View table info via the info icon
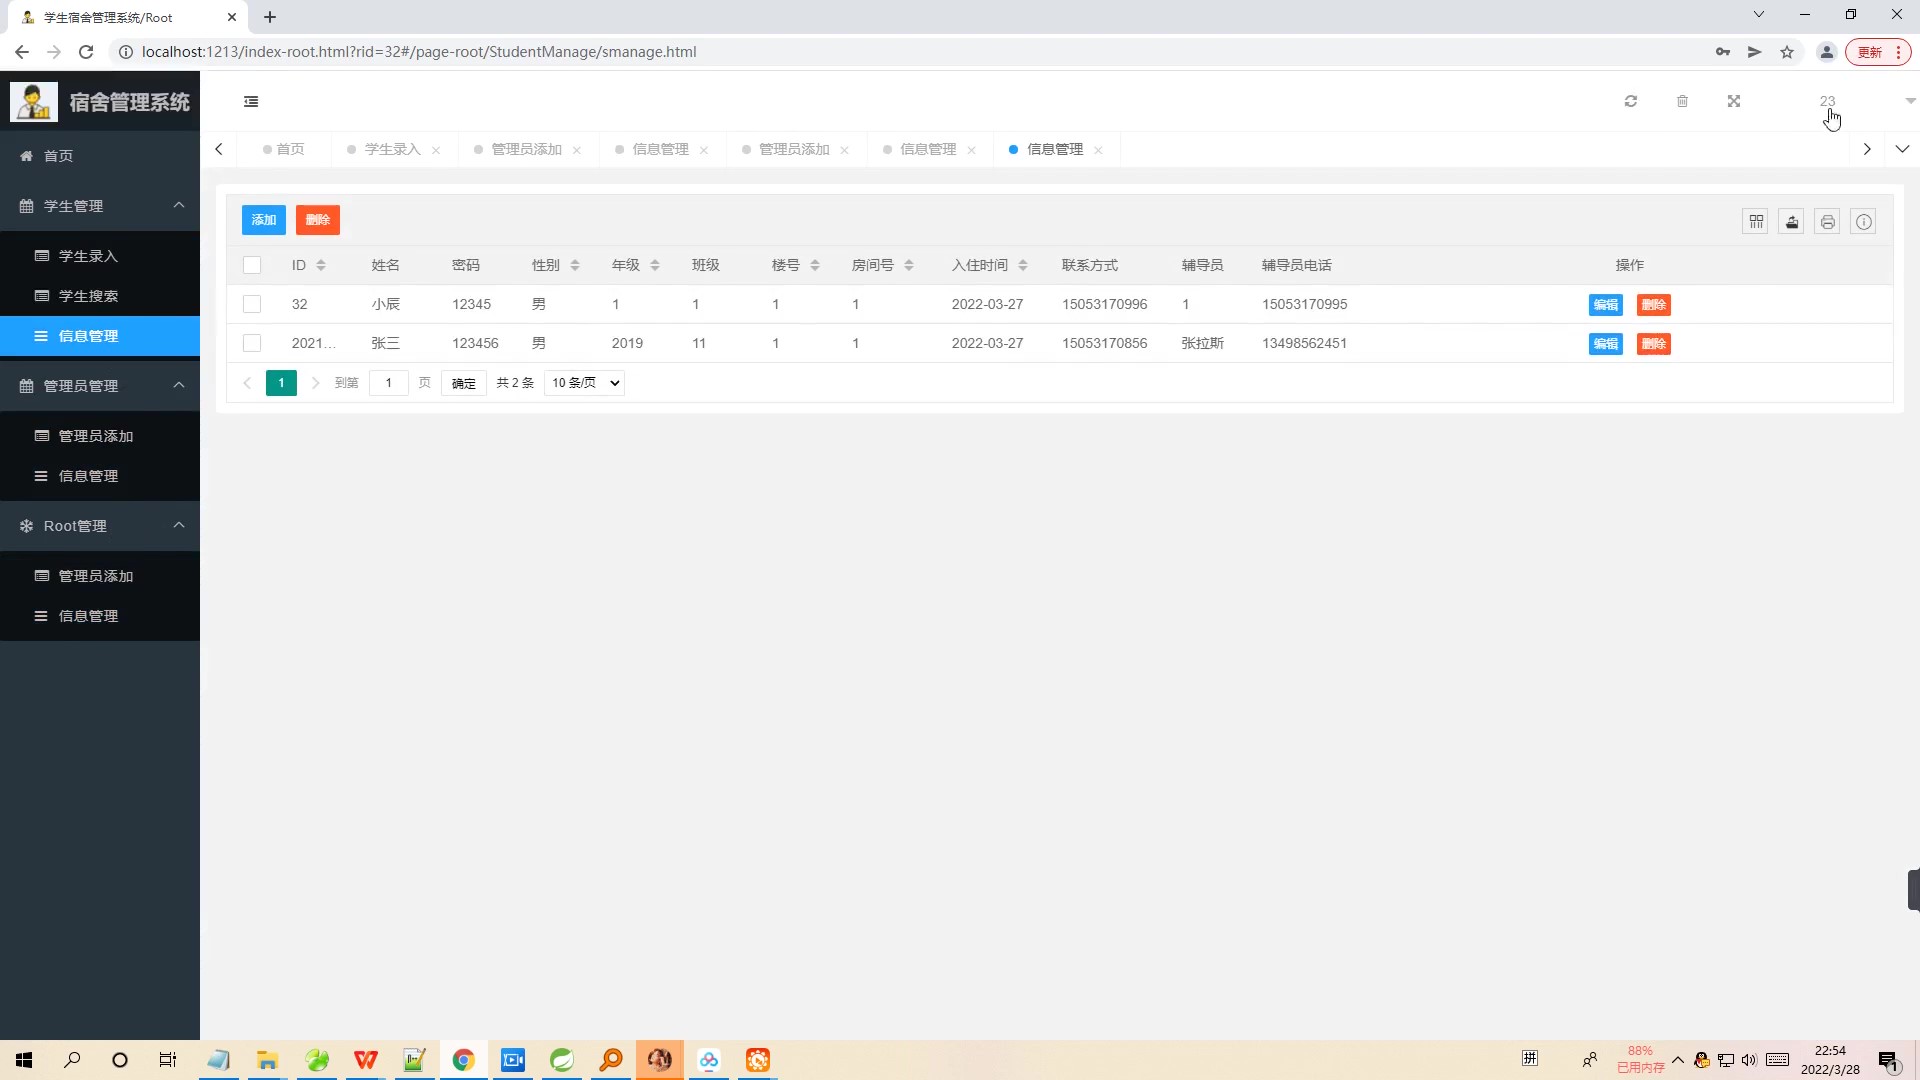1920x1080 pixels. [x=1863, y=221]
